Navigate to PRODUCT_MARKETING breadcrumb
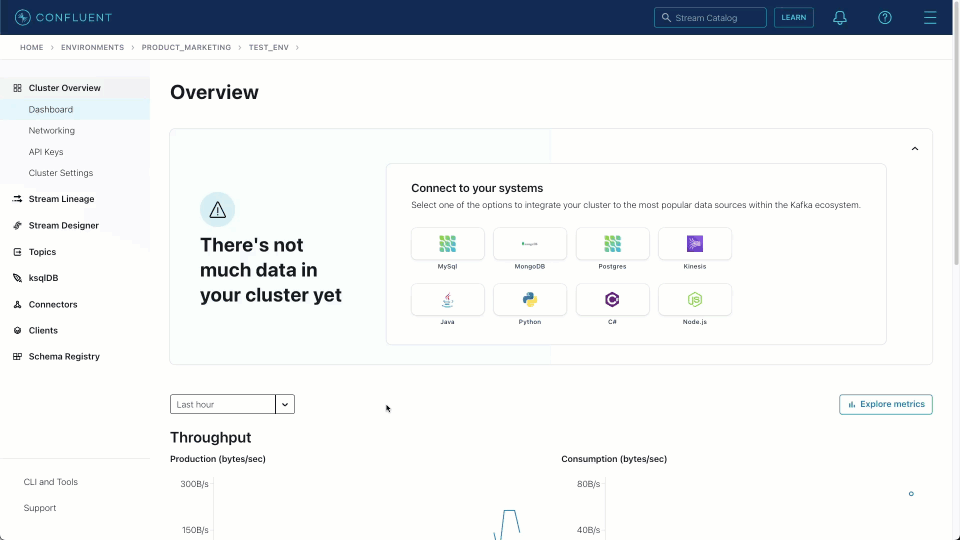This screenshot has height=540, width=960. [186, 47]
